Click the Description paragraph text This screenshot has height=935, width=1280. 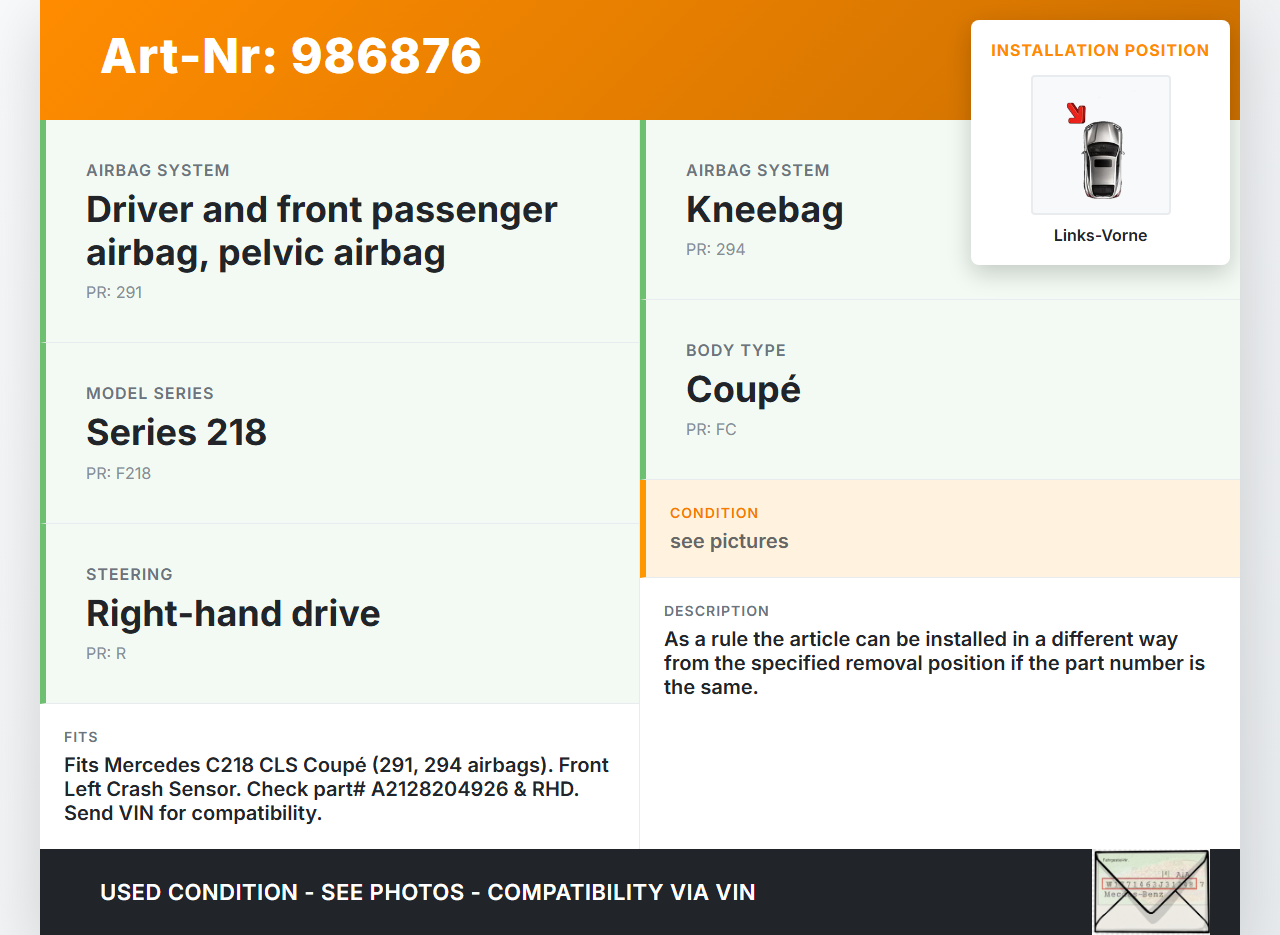coord(934,663)
